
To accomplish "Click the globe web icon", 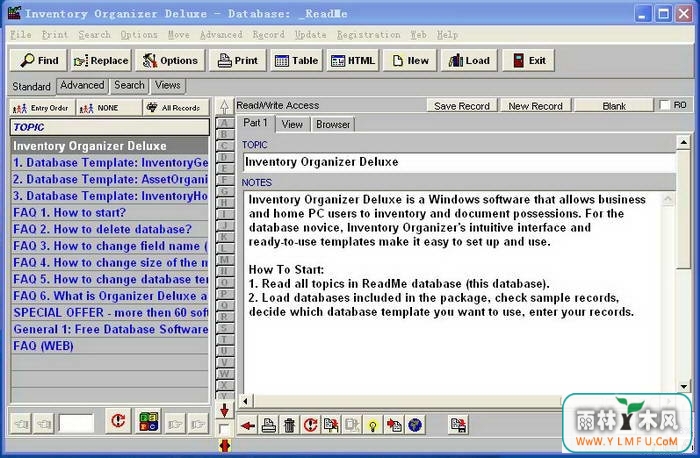I will click(415, 425).
